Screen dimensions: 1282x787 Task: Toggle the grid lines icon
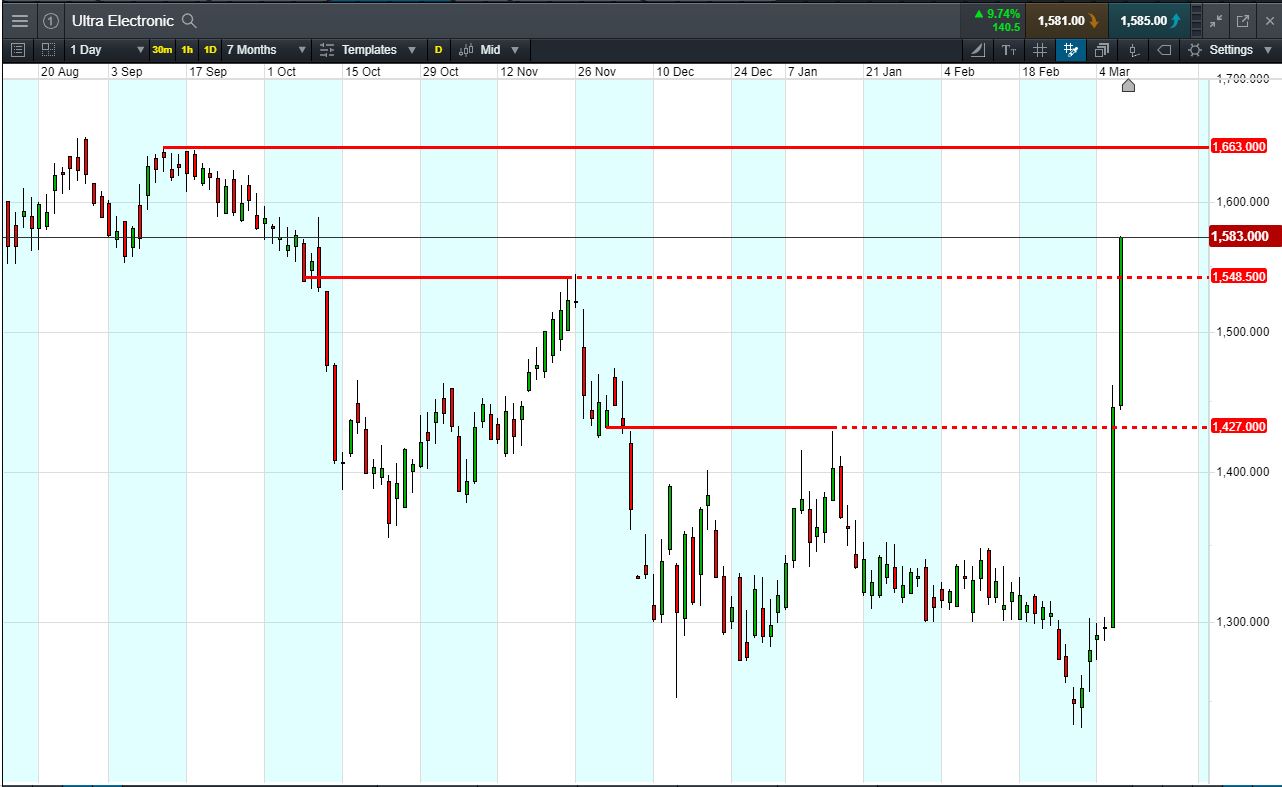[x=1040, y=49]
